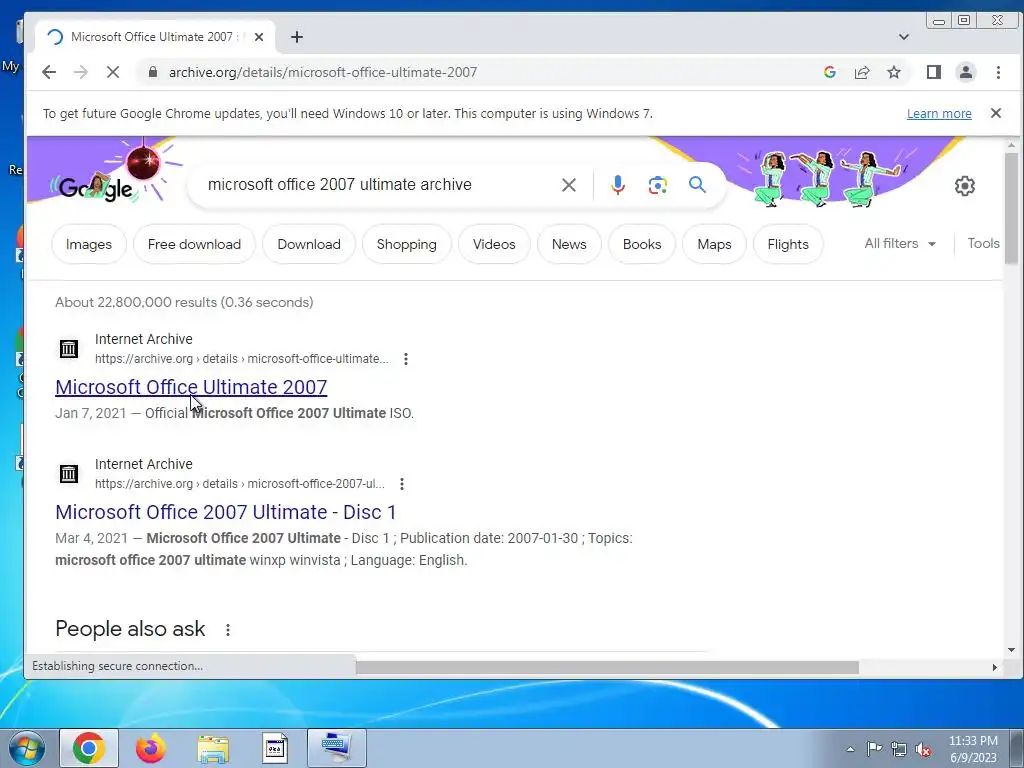Click the Google icon in address bar
Screen dimensions: 1024x768
coord(830,72)
